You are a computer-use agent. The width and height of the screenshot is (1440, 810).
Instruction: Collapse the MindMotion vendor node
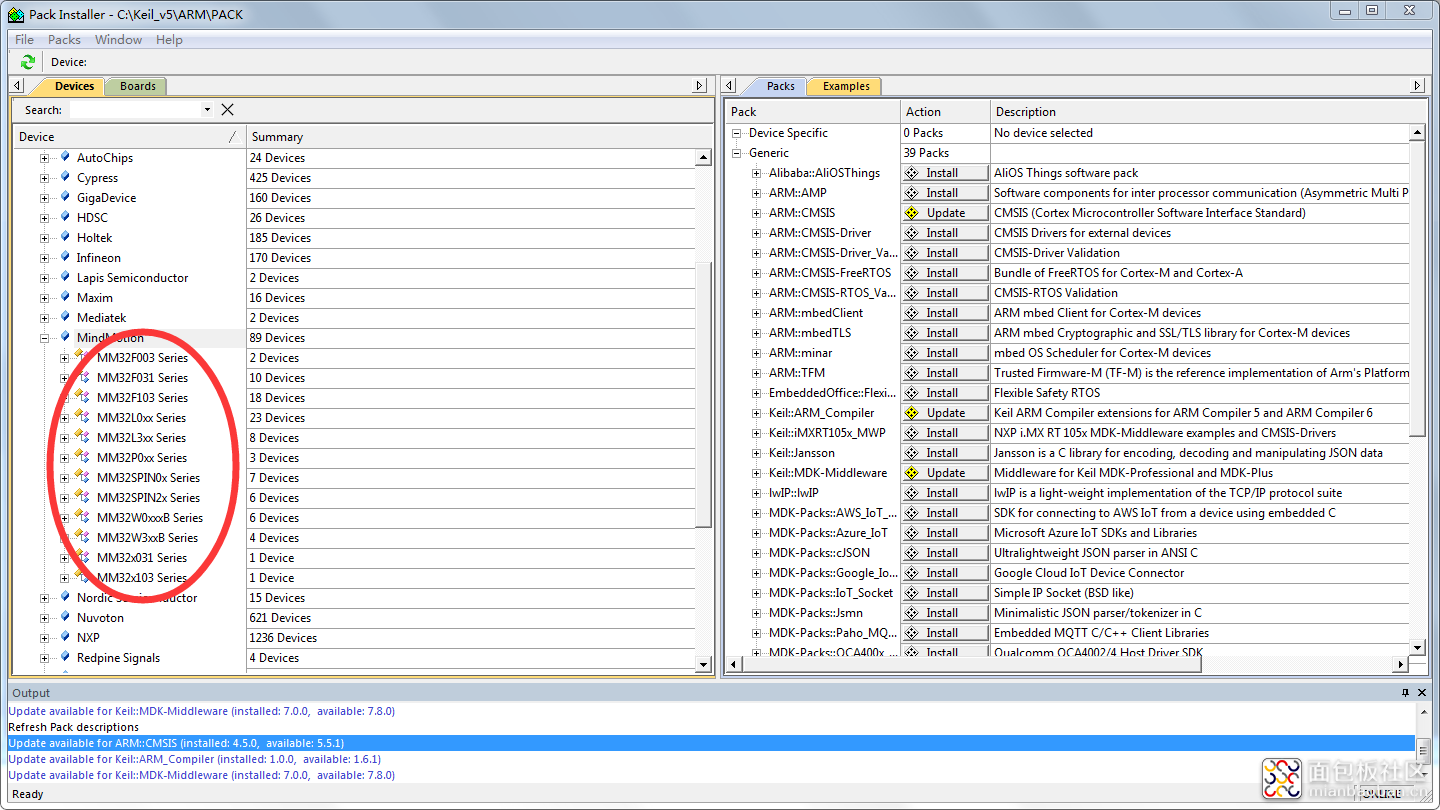point(45,338)
